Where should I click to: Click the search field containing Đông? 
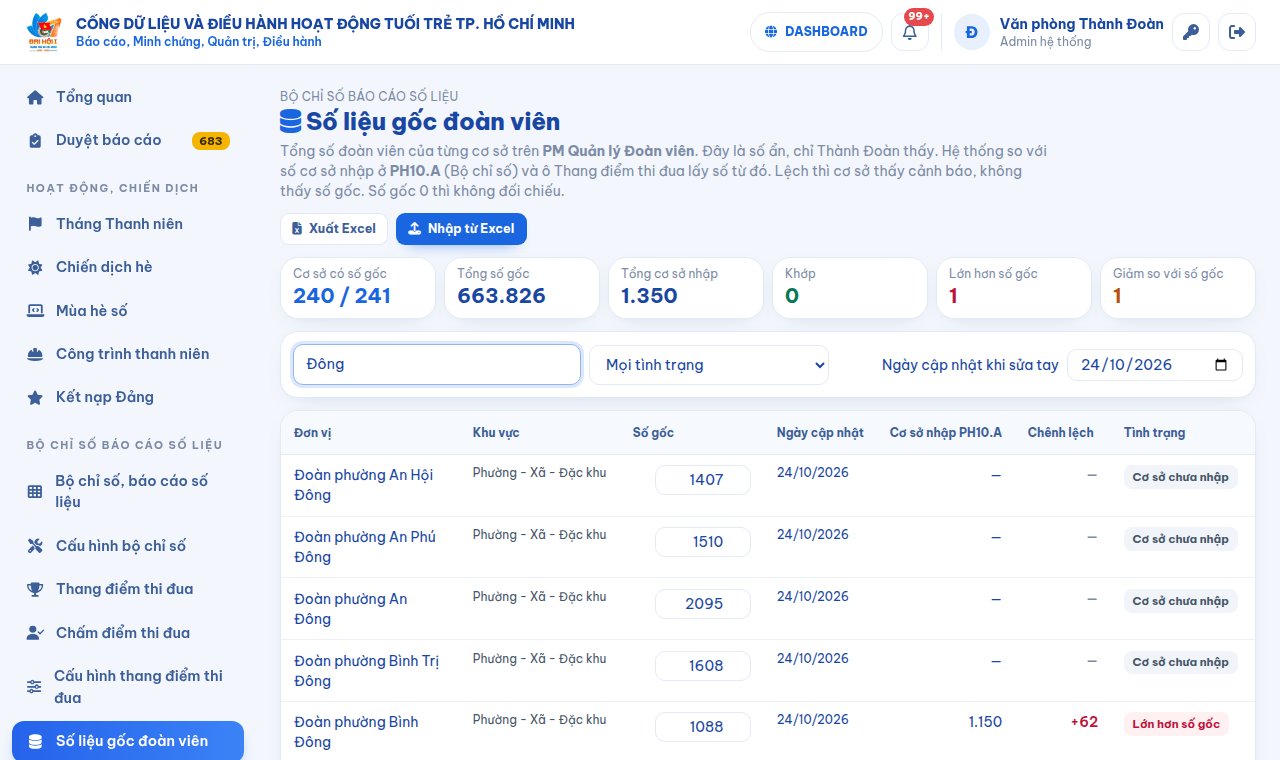click(436, 365)
